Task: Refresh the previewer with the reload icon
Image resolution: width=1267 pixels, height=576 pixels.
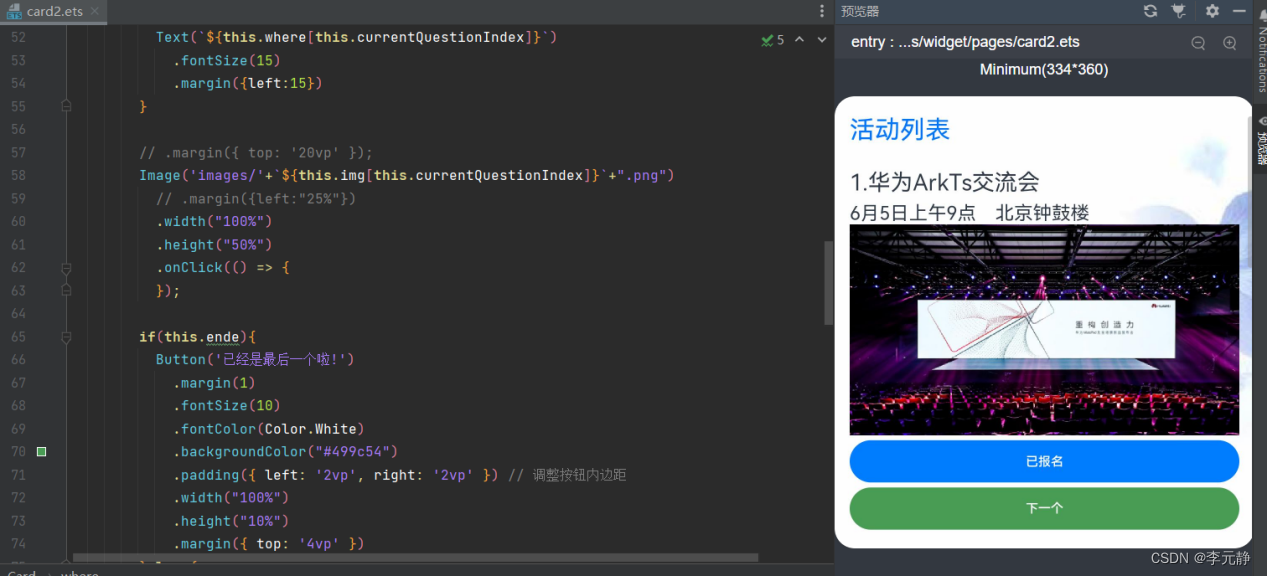Action: click(1151, 11)
